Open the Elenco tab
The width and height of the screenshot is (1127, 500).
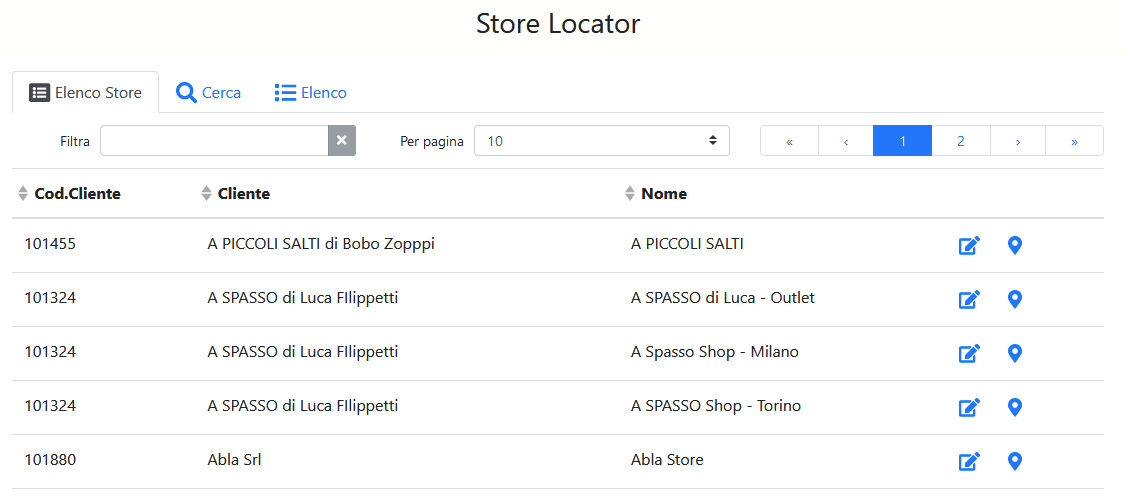pos(311,93)
